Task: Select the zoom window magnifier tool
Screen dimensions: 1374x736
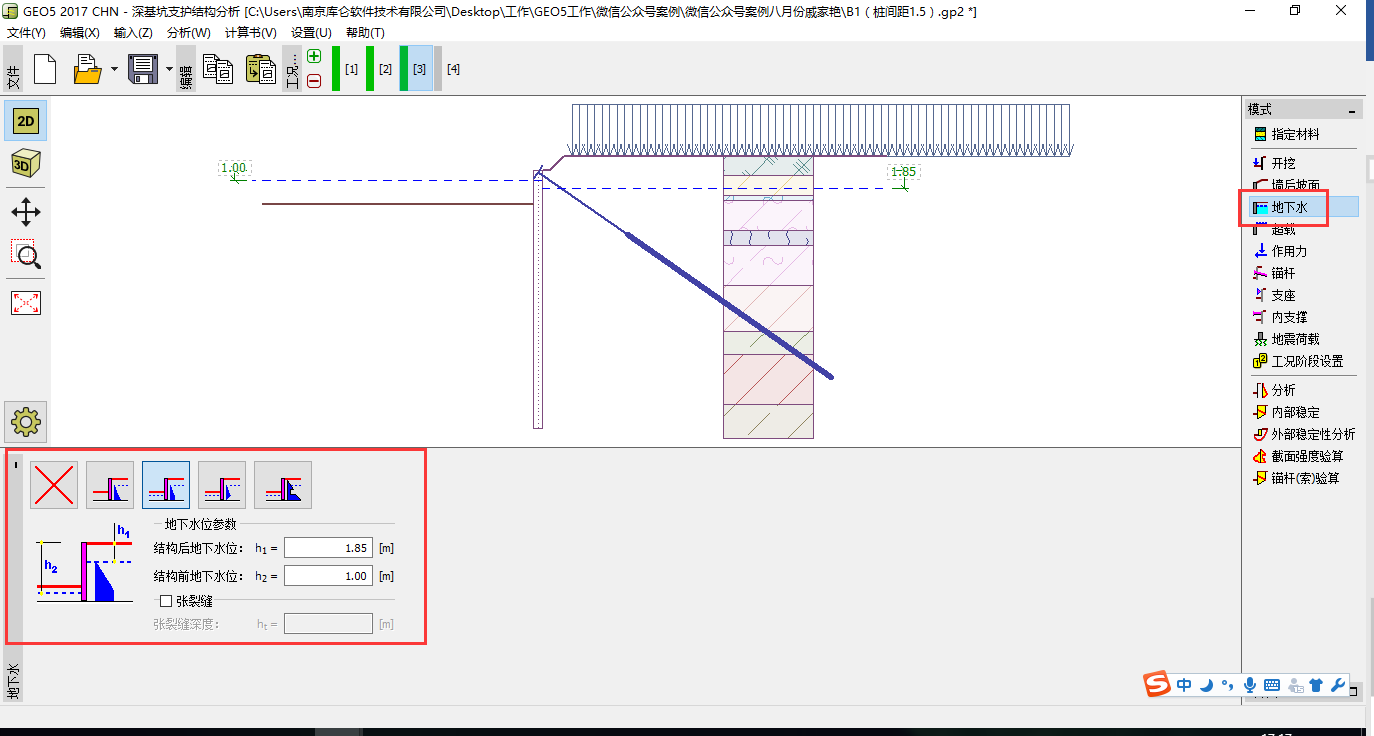Action: tap(25, 254)
